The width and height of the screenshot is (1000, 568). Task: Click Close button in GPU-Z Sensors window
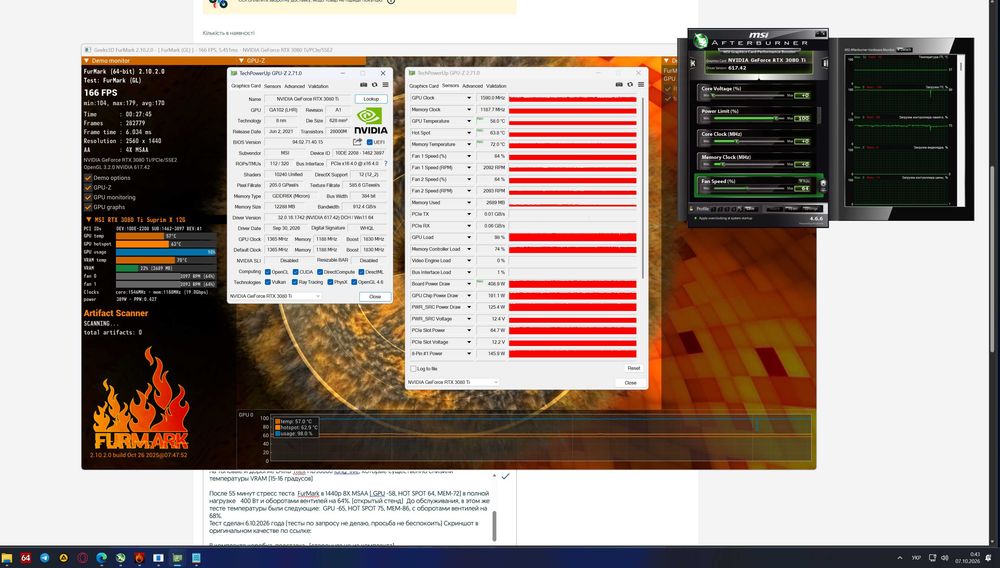click(x=631, y=382)
